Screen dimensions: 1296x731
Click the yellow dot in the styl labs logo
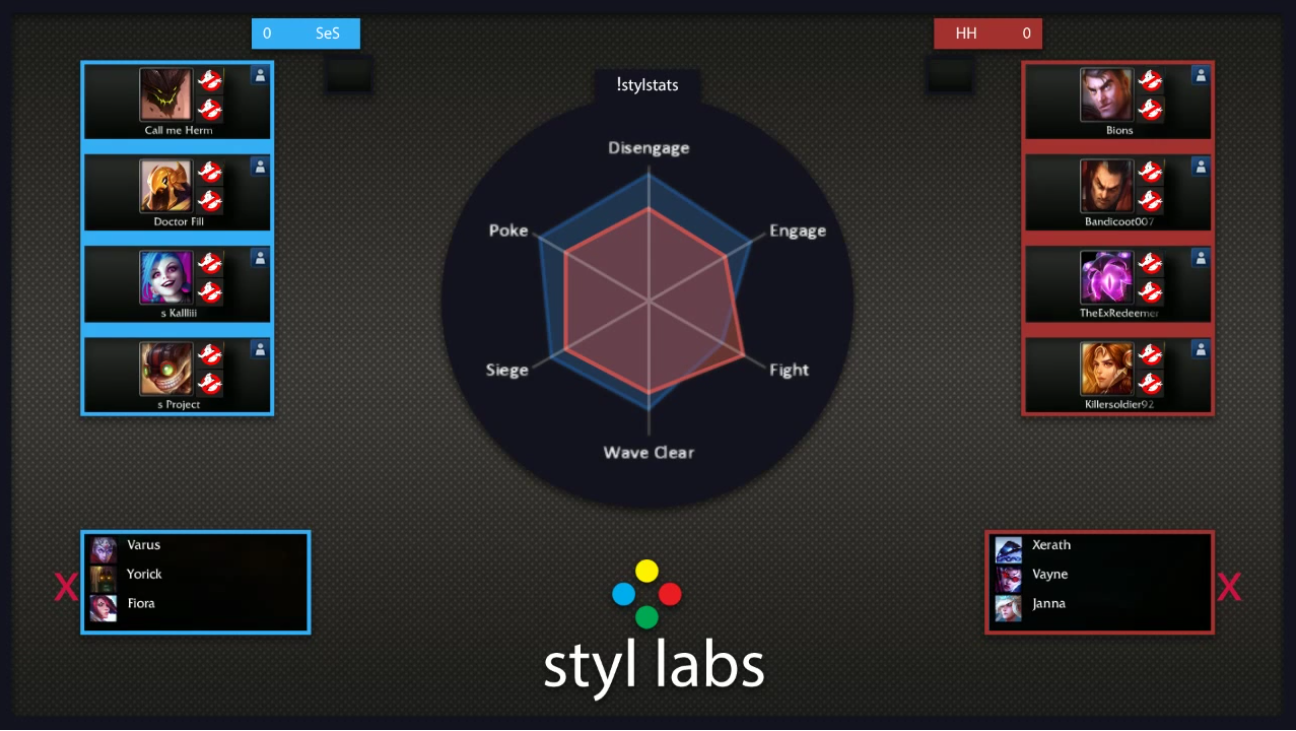[648, 570]
